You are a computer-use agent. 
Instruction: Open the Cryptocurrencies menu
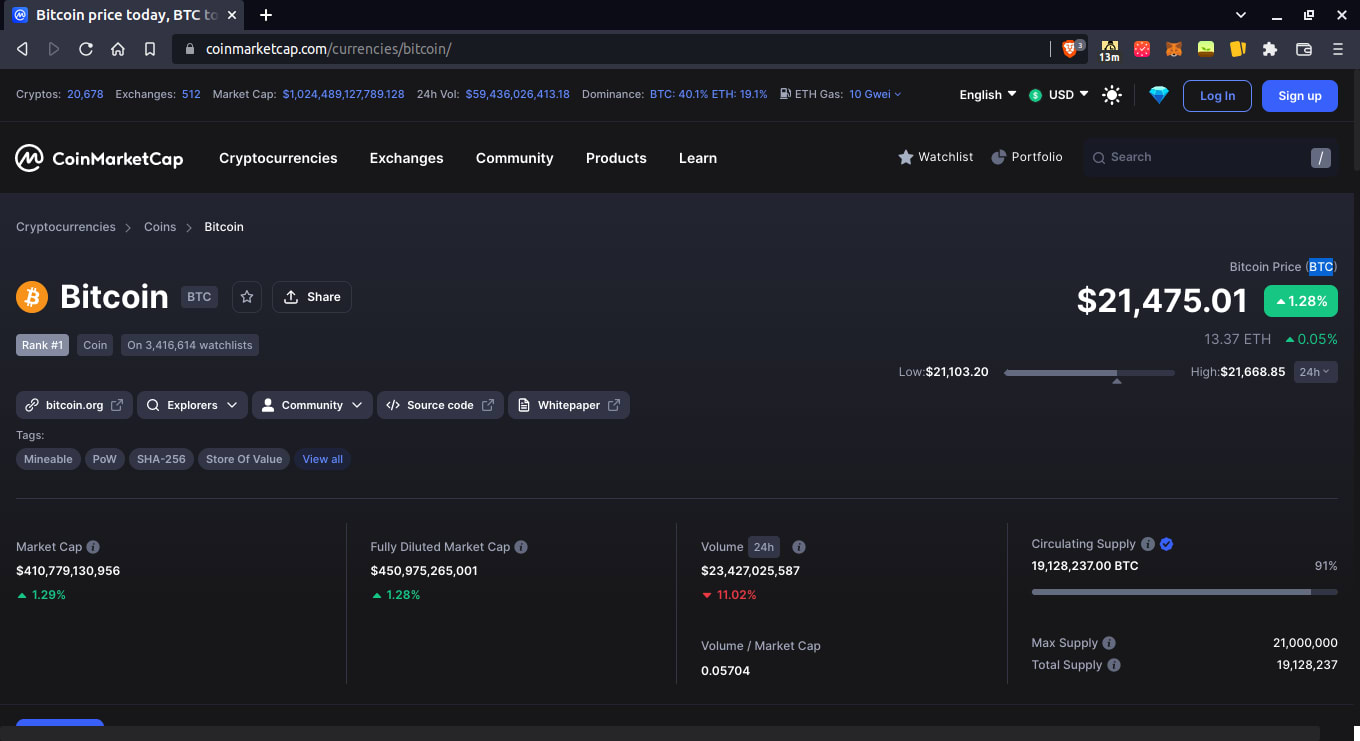[x=278, y=158]
